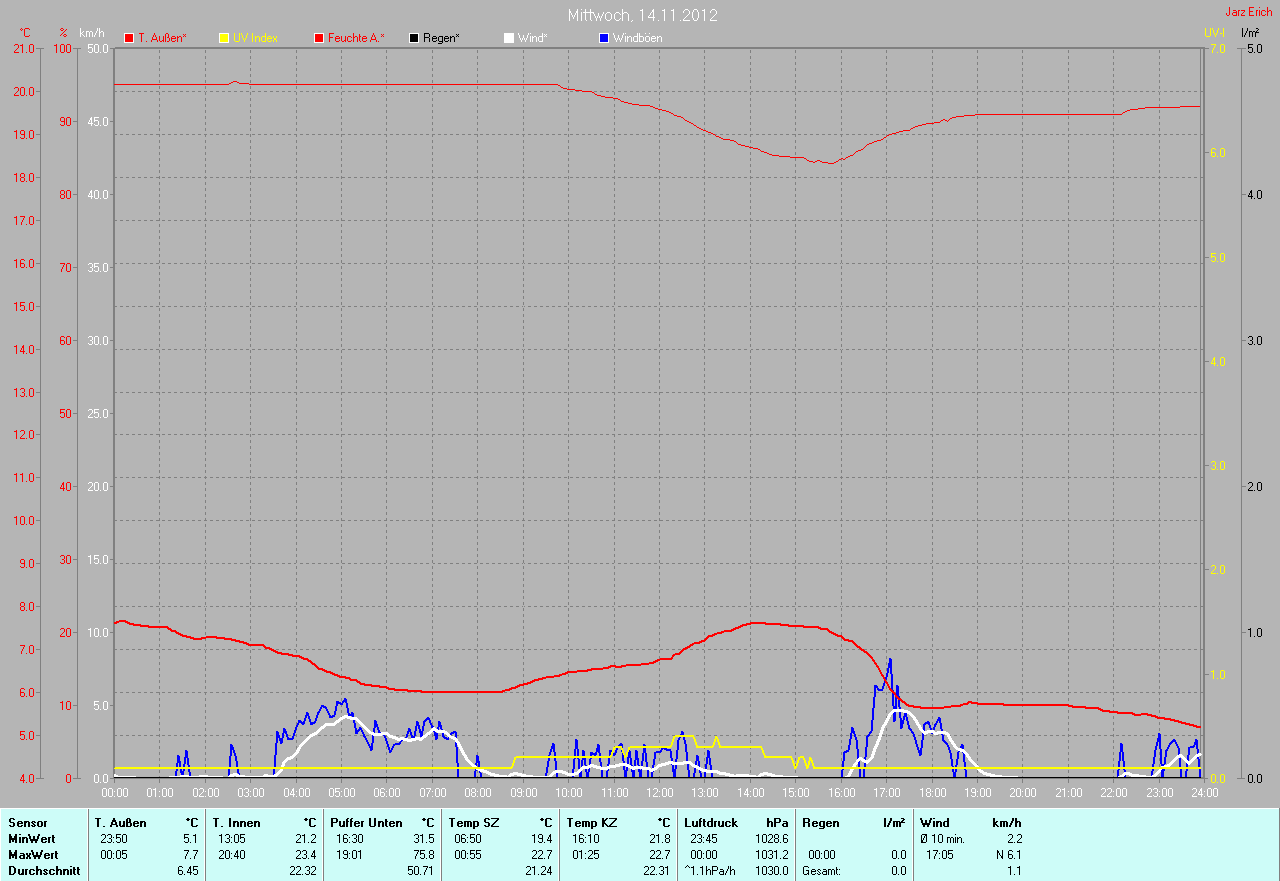
Task: Click the Temp SZ column header
Action: point(474,823)
